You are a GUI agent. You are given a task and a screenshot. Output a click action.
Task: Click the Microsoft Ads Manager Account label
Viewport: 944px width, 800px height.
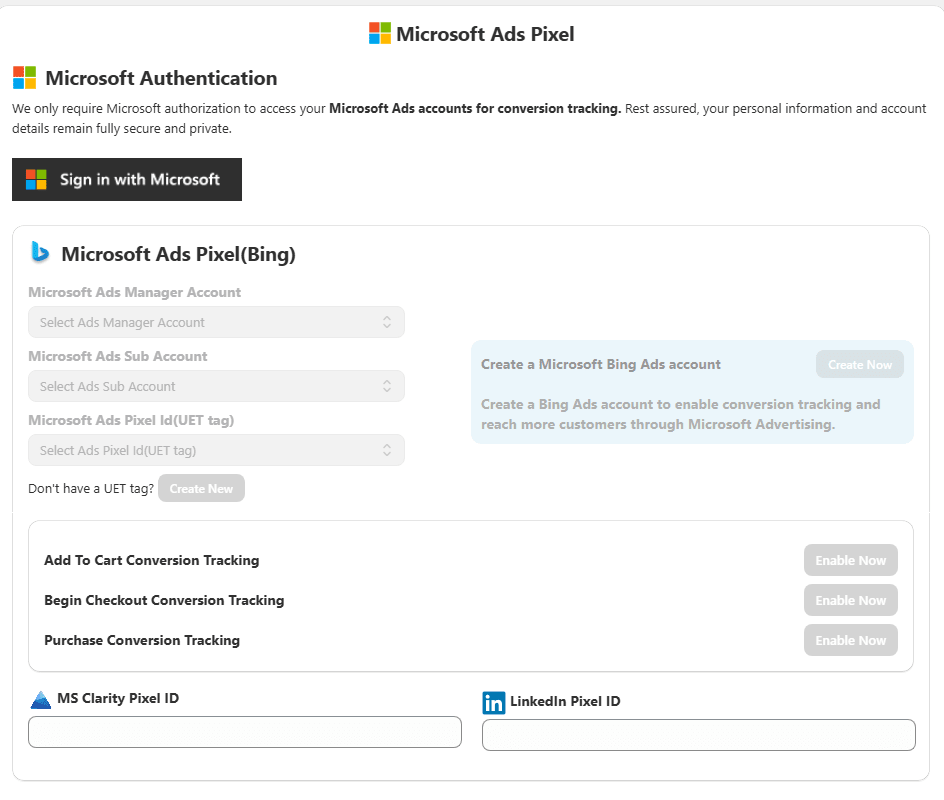pos(134,293)
